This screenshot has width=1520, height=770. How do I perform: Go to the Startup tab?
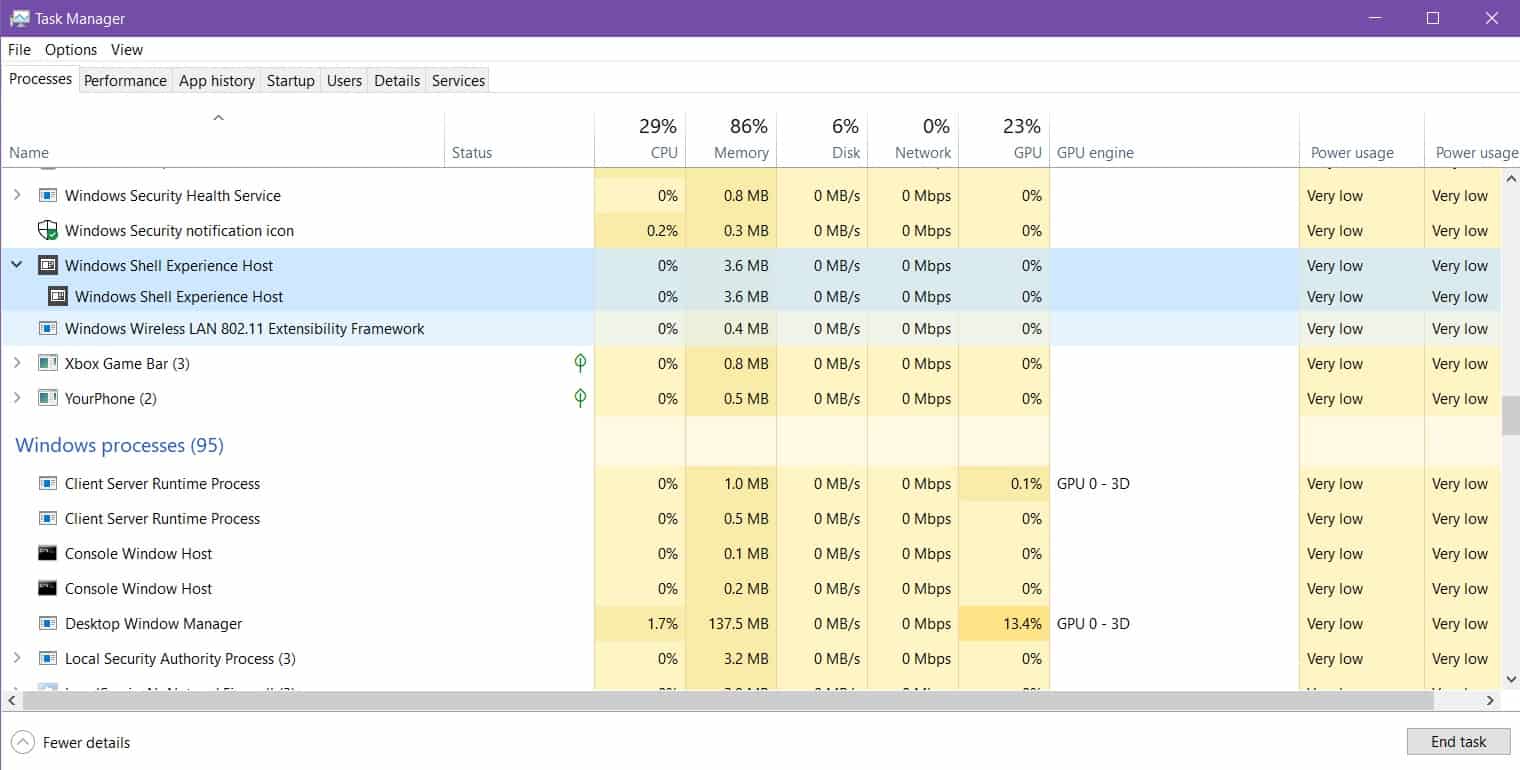[x=291, y=81]
